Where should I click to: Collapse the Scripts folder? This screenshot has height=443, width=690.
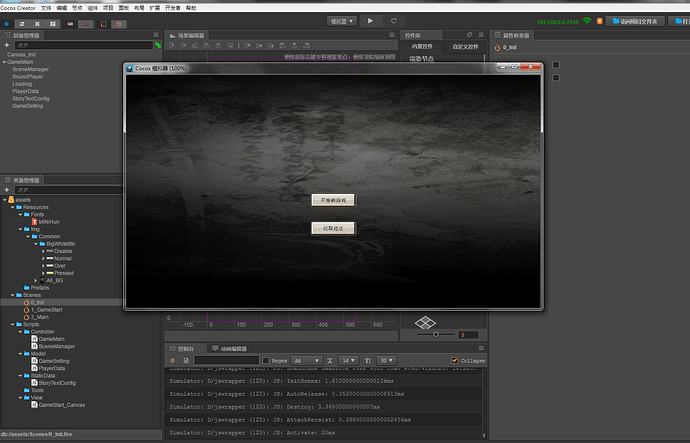[x=12, y=324]
